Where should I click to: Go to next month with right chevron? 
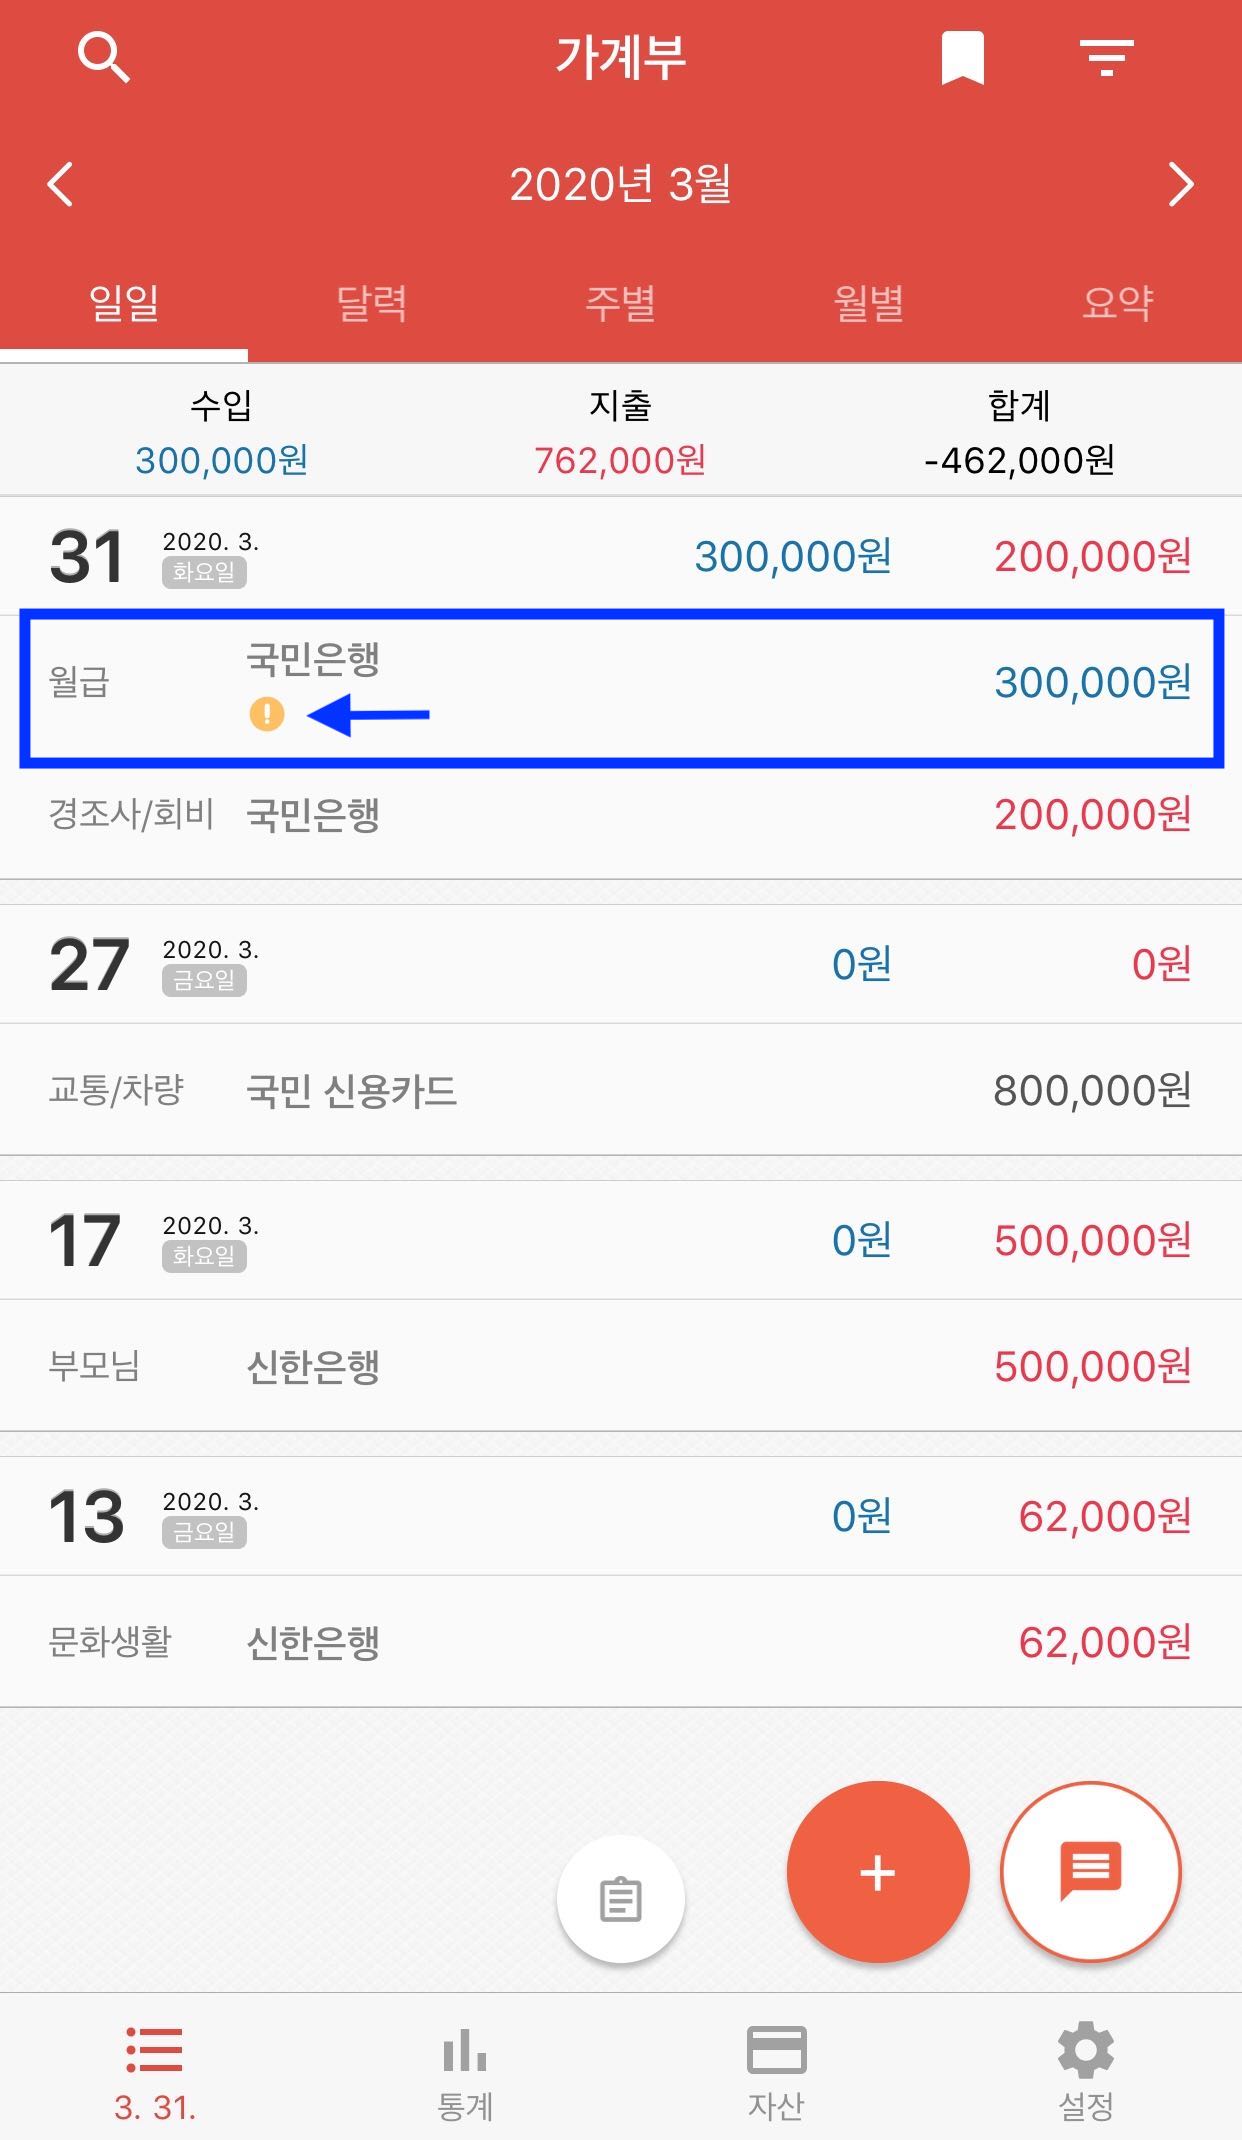click(x=1181, y=184)
